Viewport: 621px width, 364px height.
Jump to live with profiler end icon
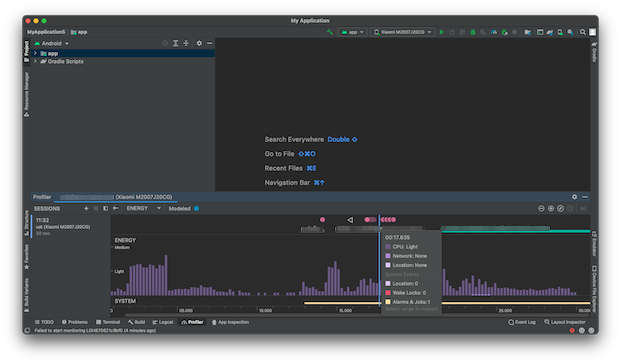coord(583,208)
